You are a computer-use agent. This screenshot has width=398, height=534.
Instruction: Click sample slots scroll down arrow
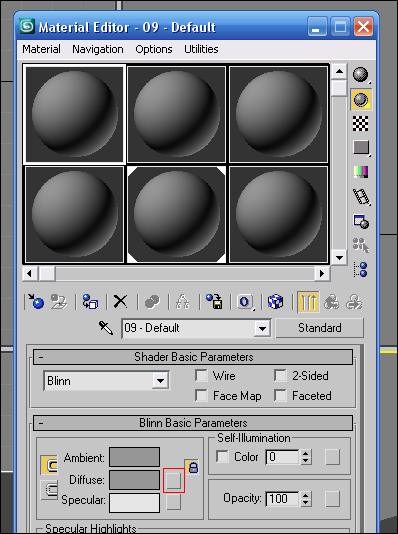[339, 257]
